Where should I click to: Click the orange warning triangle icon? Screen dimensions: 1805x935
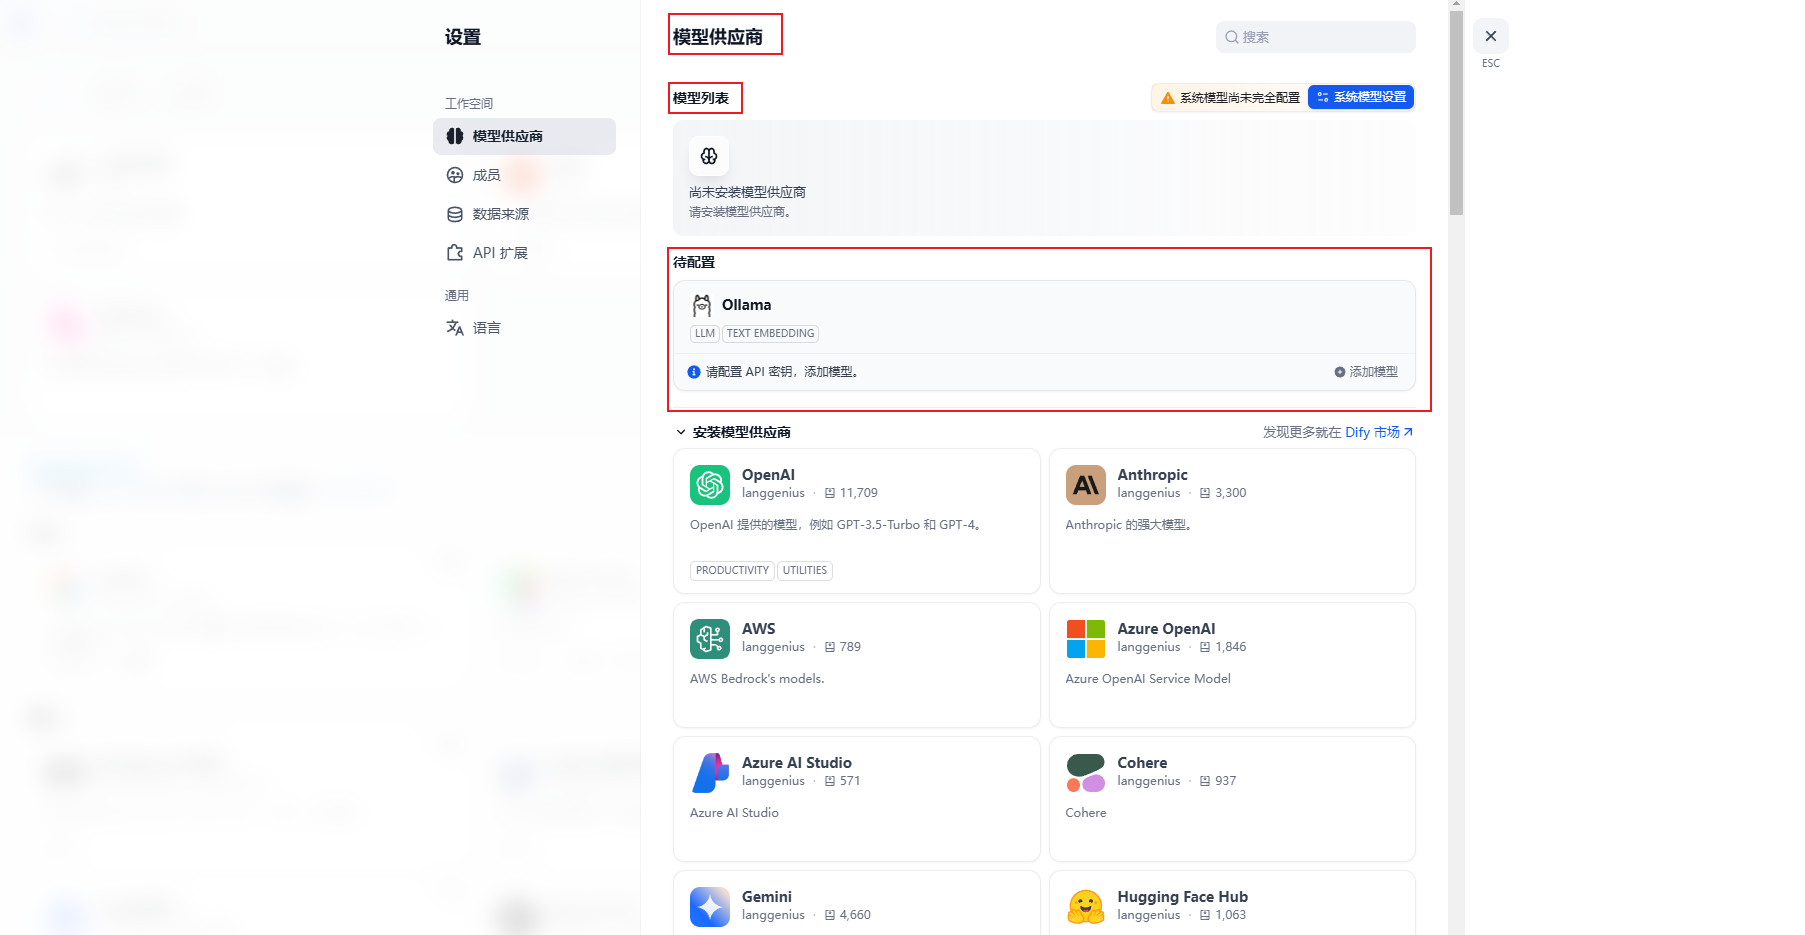click(x=1167, y=98)
